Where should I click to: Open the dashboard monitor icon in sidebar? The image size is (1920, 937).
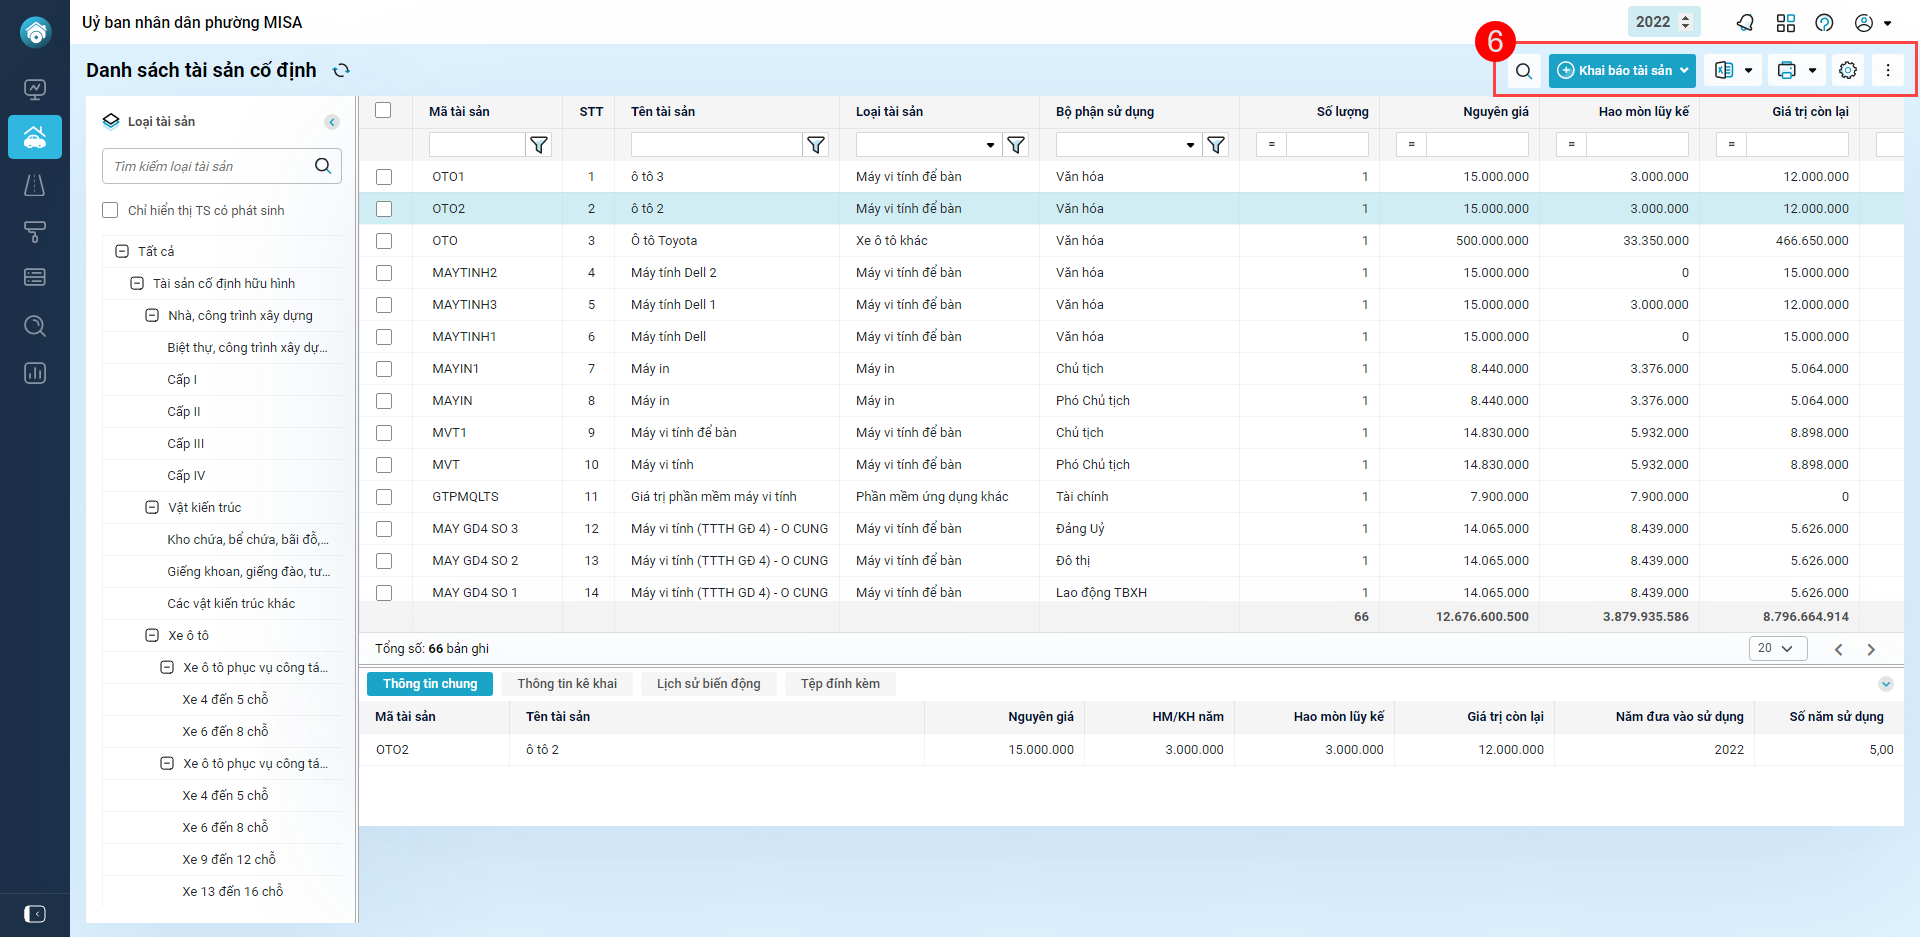35,90
